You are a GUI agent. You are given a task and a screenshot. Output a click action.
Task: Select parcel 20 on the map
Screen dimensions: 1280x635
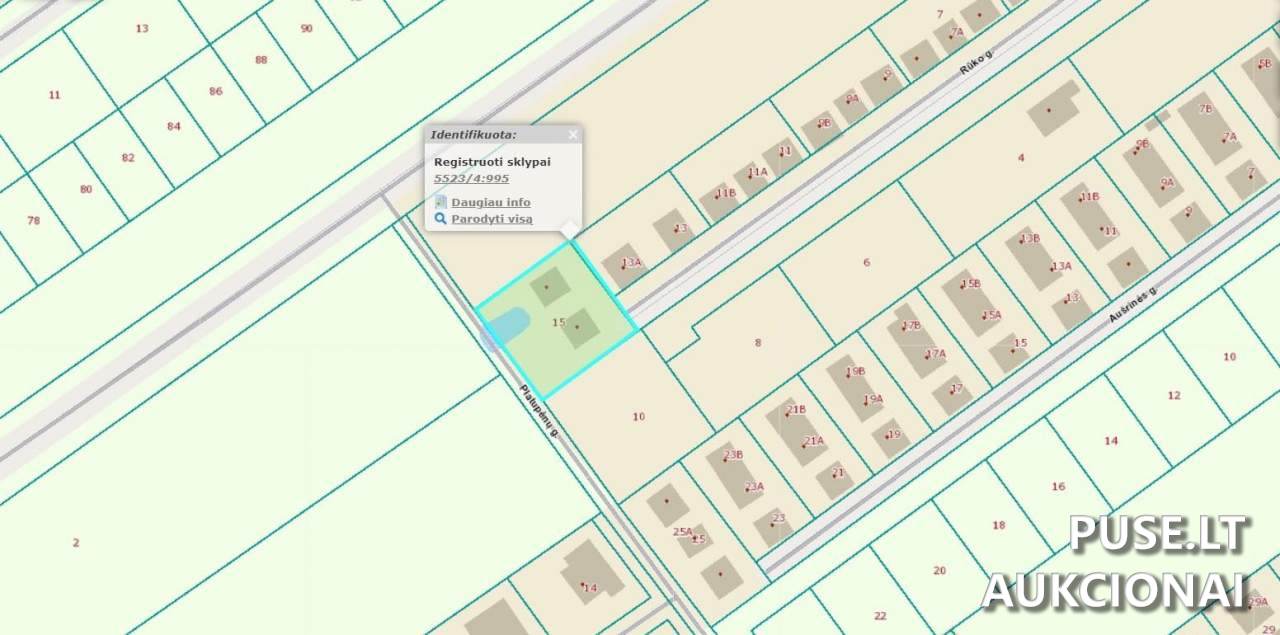[x=939, y=571]
